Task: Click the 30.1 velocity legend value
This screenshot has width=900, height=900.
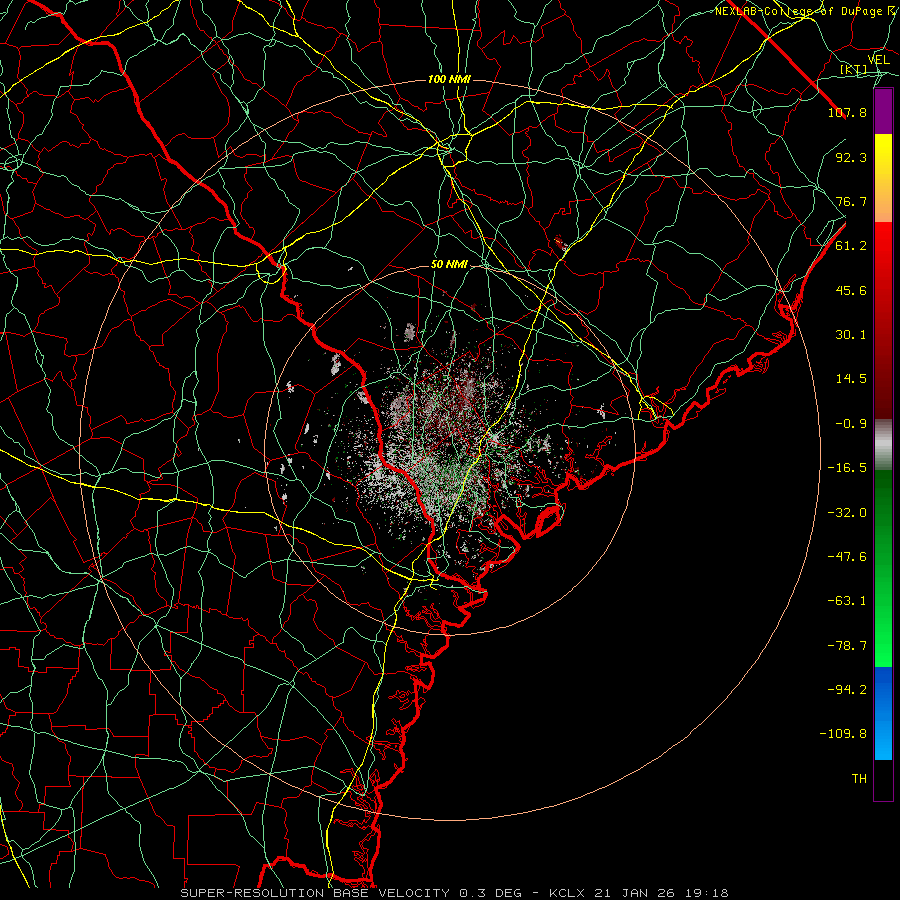Action: click(851, 335)
